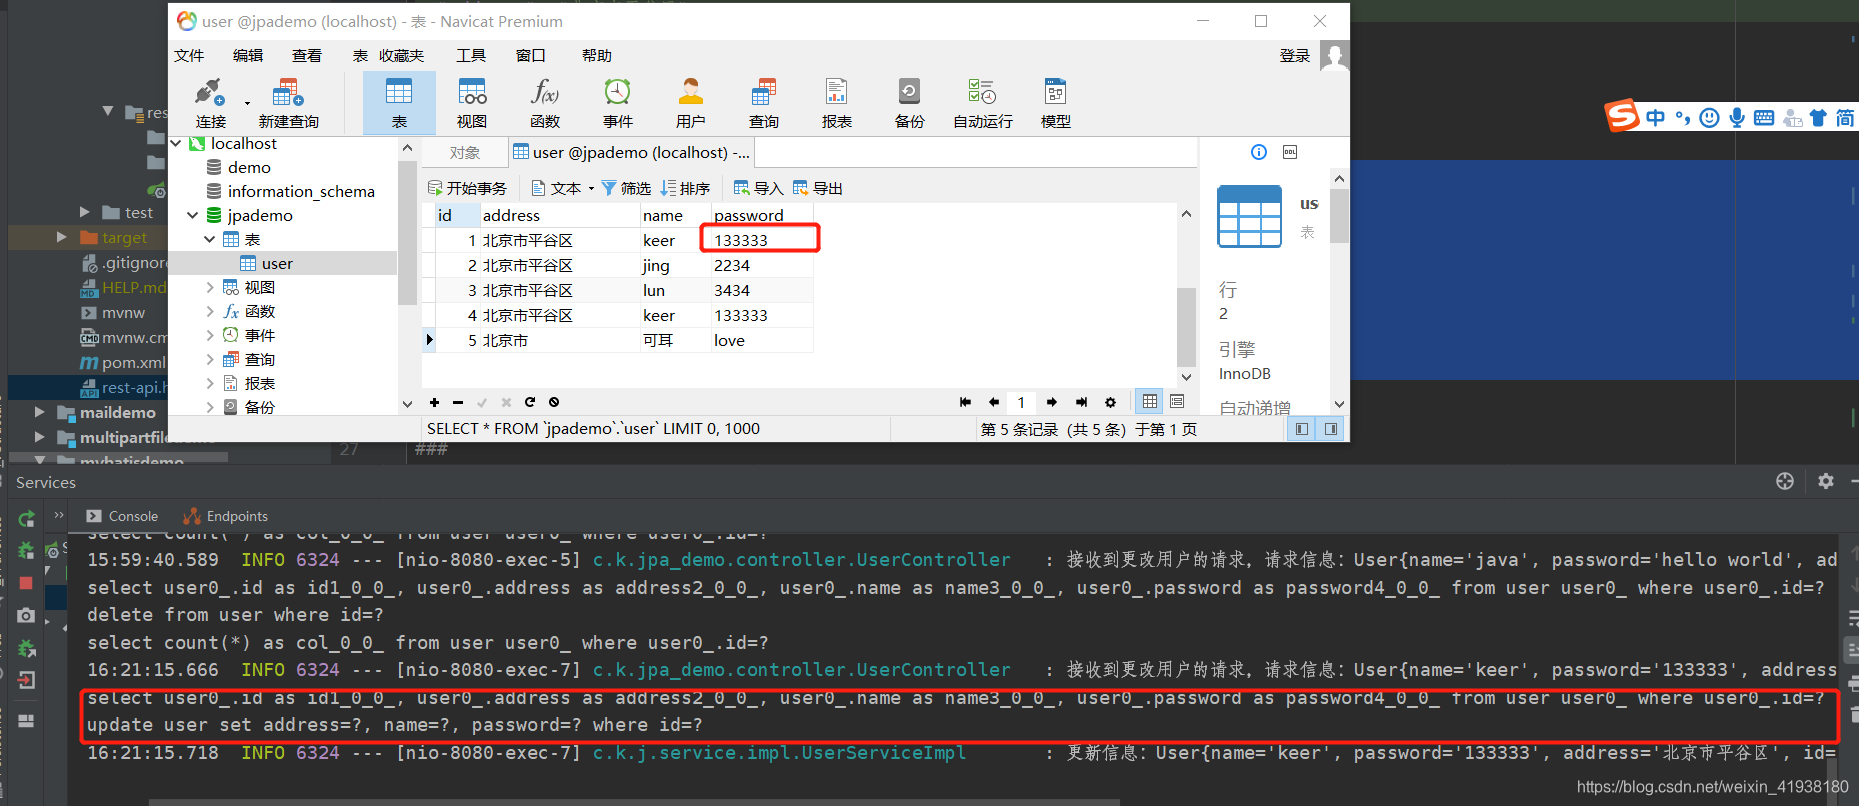
Task: Switch to the 对象 tab
Action: click(464, 153)
